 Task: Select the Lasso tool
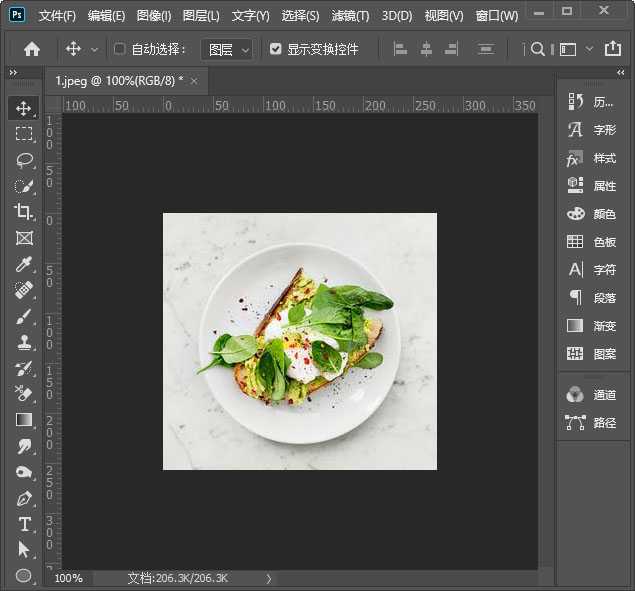pyautogui.click(x=24, y=160)
